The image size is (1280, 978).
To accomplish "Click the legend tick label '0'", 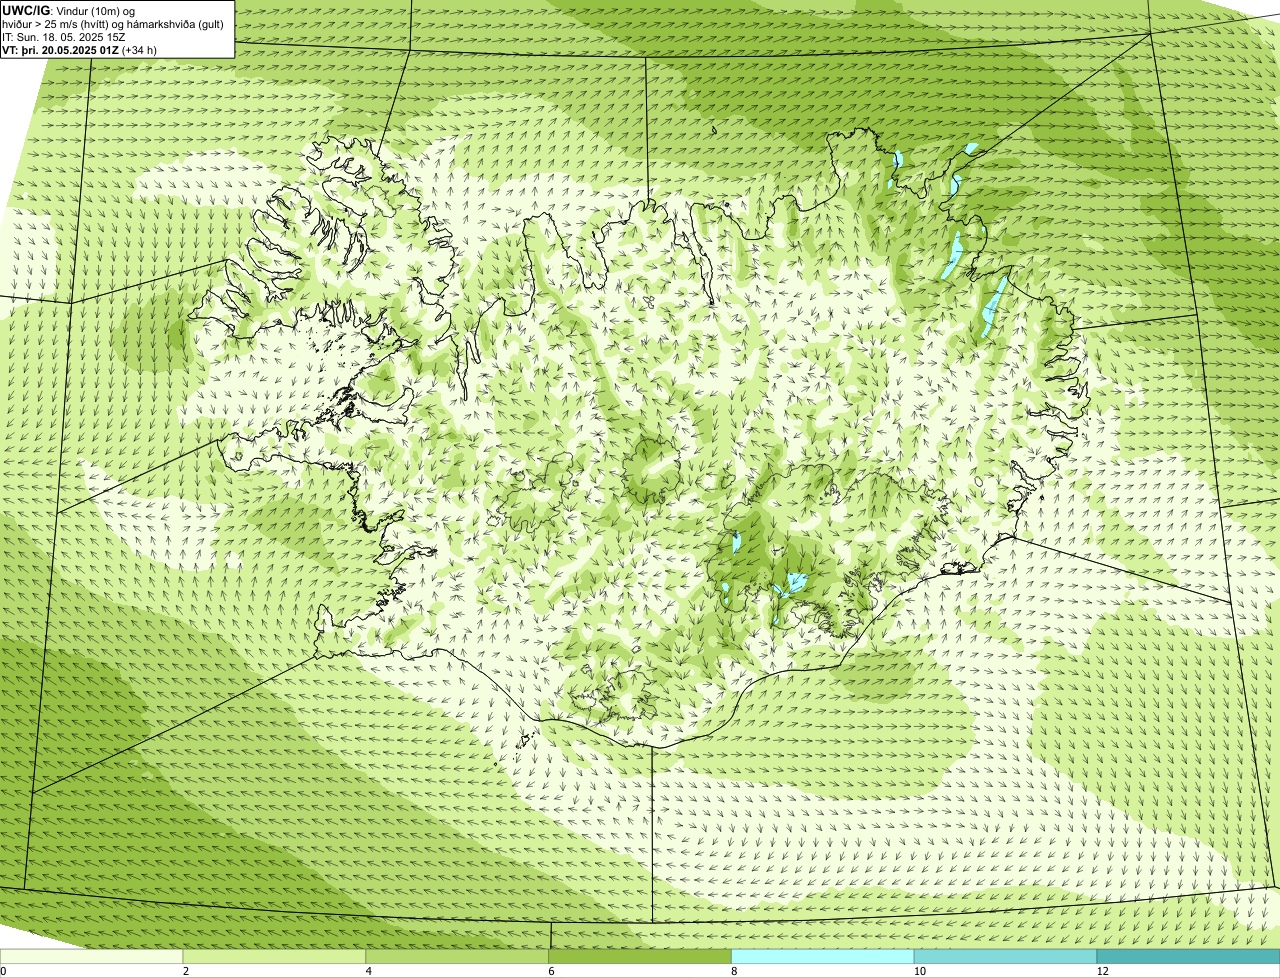I will pos(3,971).
